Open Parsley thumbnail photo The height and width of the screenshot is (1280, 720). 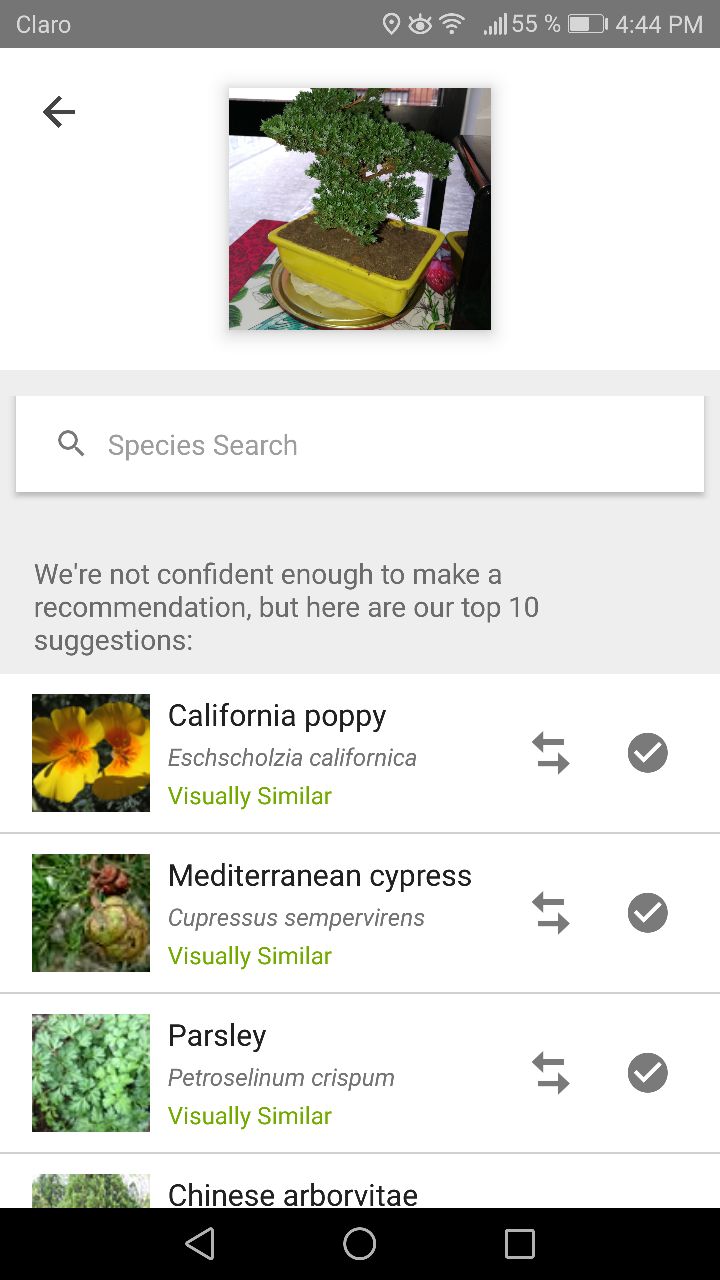91,1073
